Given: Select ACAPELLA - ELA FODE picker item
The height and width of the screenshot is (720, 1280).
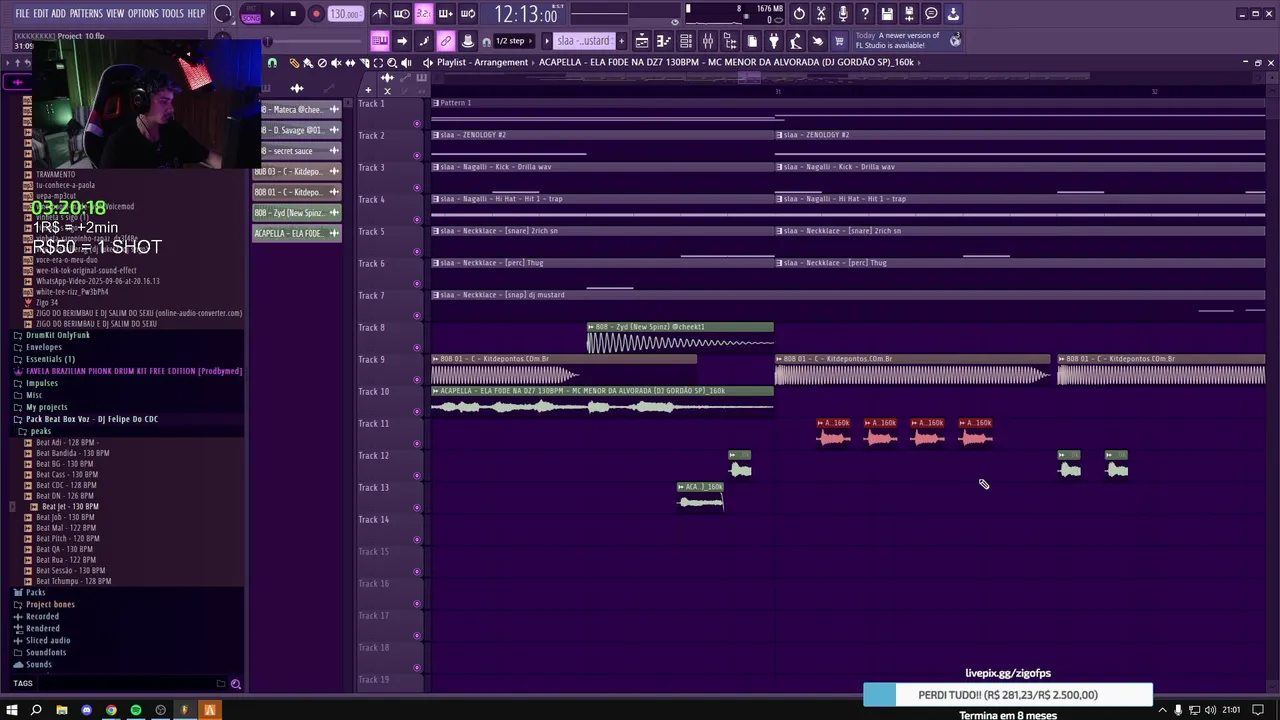Looking at the screenshot, I should [297, 233].
